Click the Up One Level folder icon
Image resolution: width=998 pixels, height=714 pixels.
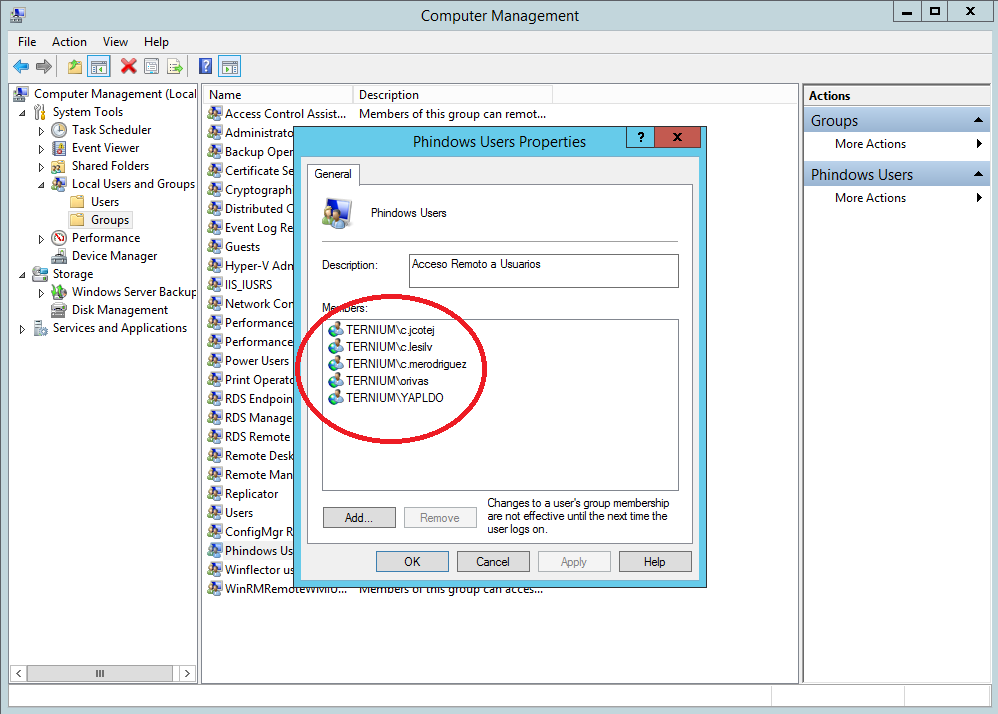tap(75, 67)
